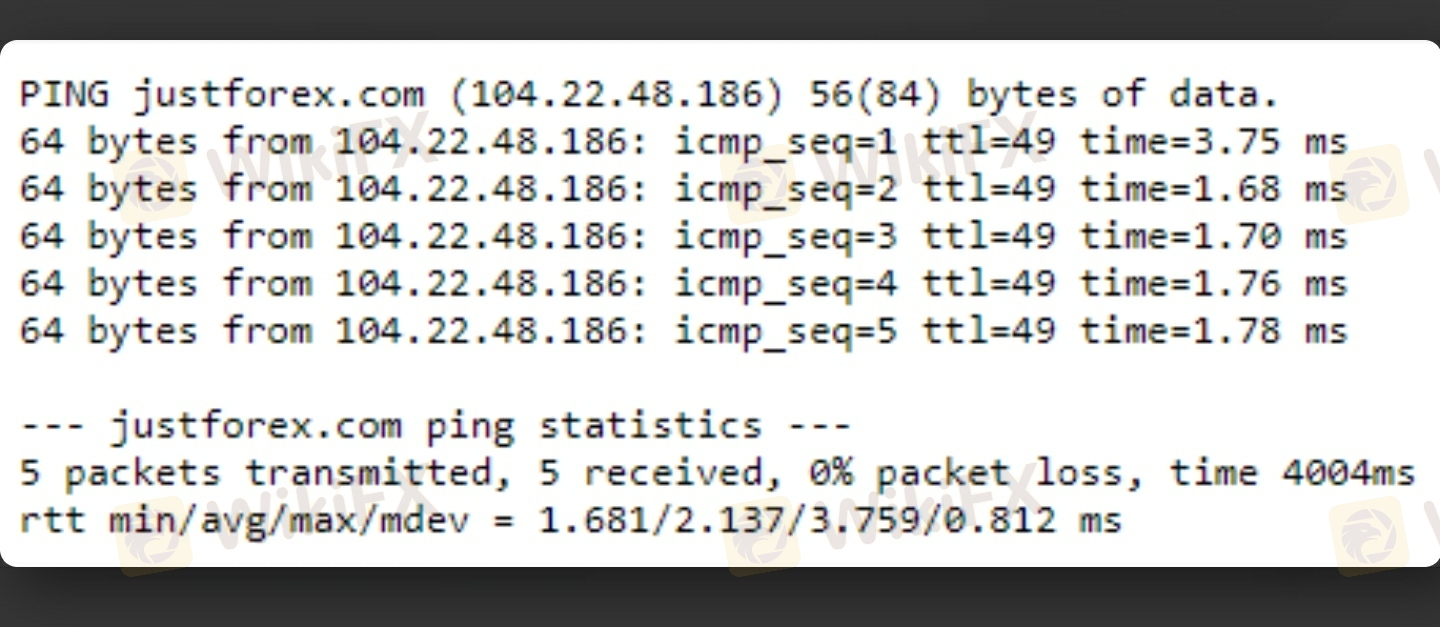Image resolution: width=1440 pixels, height=627 pixels.
Task: Select the icmp_seq=2 reply text
Action: coord(786,189)
